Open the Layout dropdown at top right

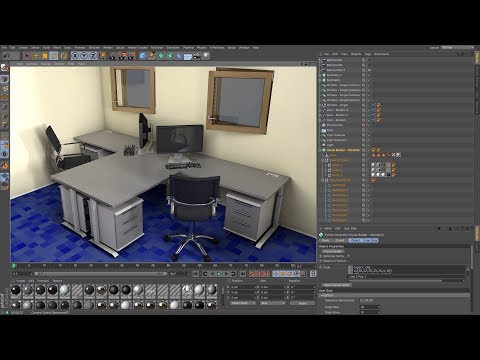(457, 48)
